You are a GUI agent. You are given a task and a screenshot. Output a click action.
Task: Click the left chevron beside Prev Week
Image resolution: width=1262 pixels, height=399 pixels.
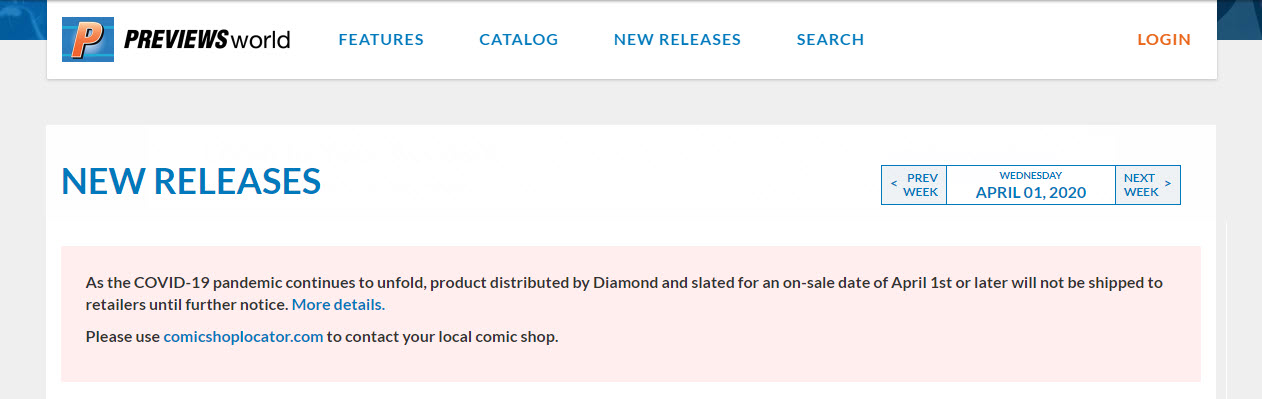coord(893,185)
